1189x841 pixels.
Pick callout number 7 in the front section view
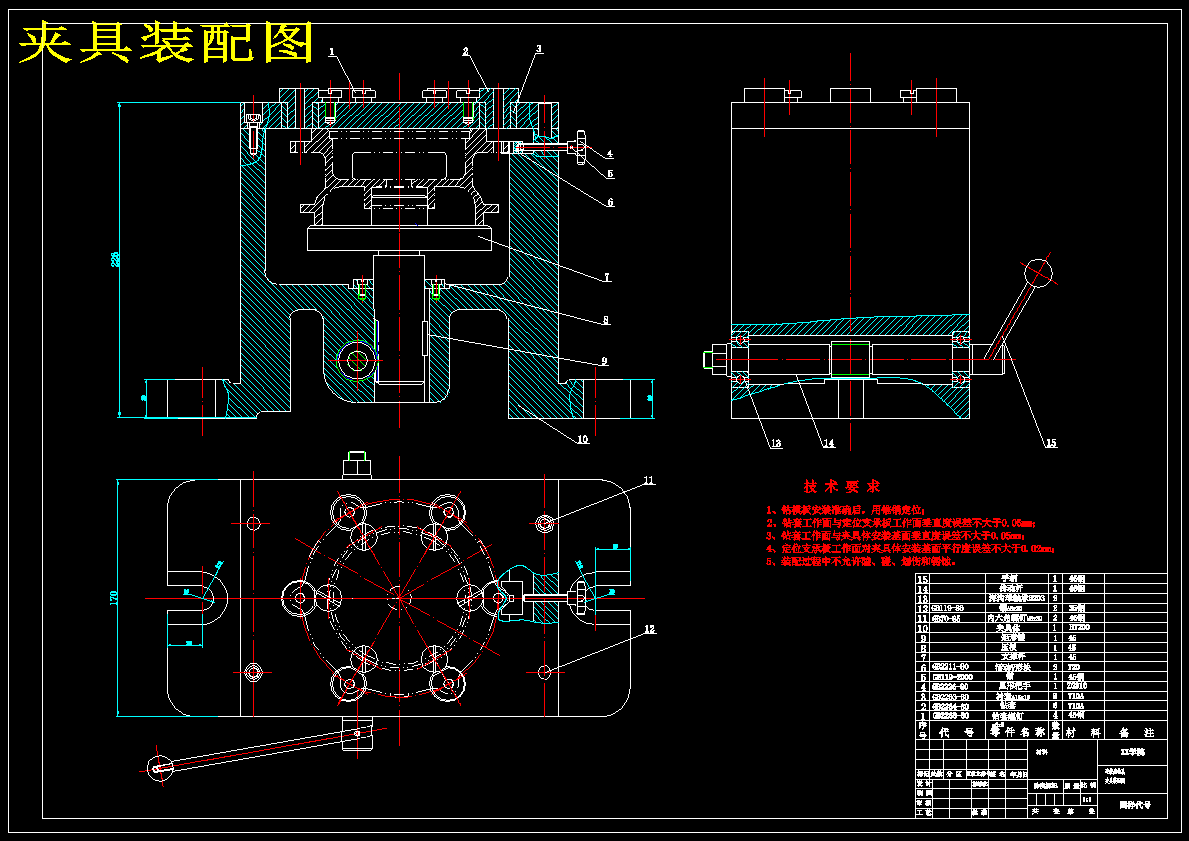pos(607,278)
